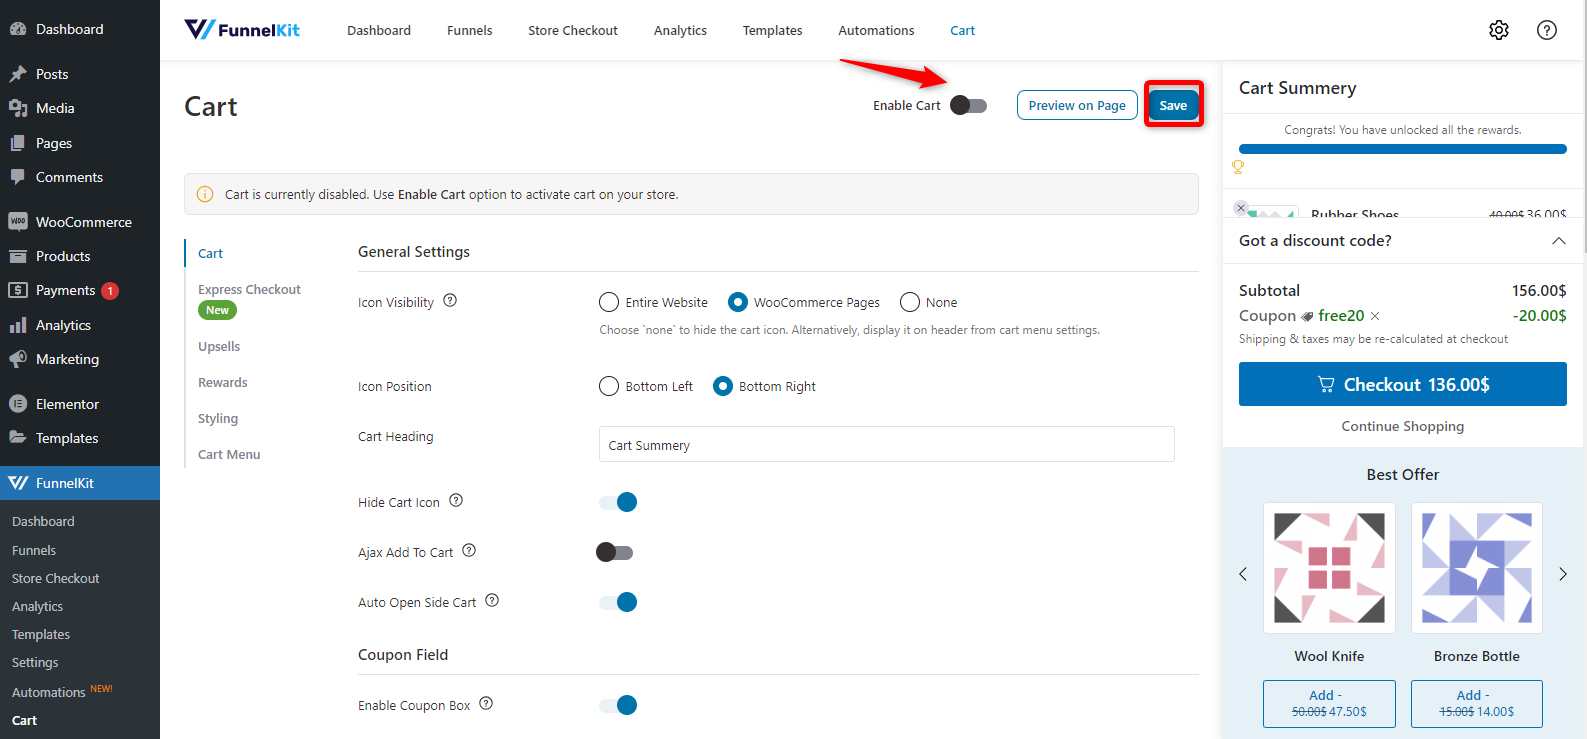
Task: Click the Icon Visibility help tooltip icon
Action: point(450,300)
